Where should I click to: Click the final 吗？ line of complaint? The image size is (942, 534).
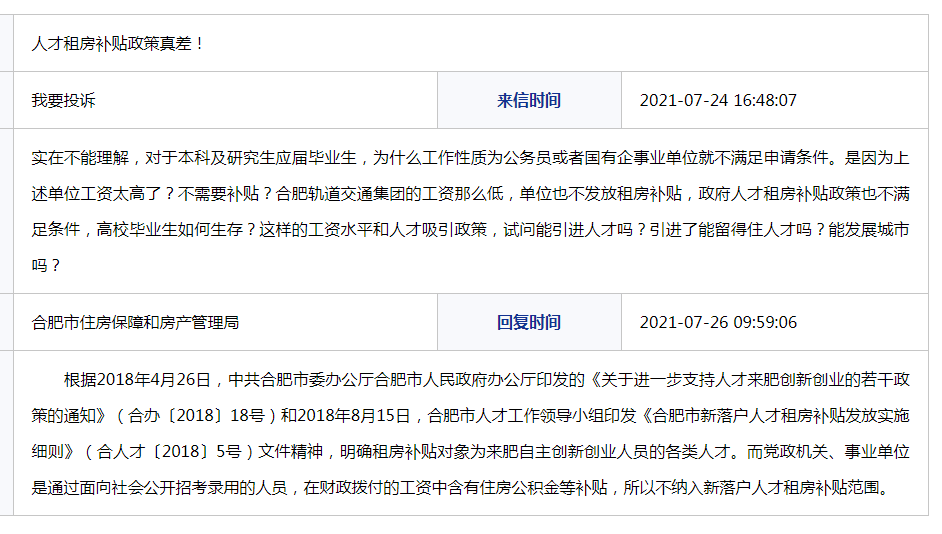click(47, 265)
